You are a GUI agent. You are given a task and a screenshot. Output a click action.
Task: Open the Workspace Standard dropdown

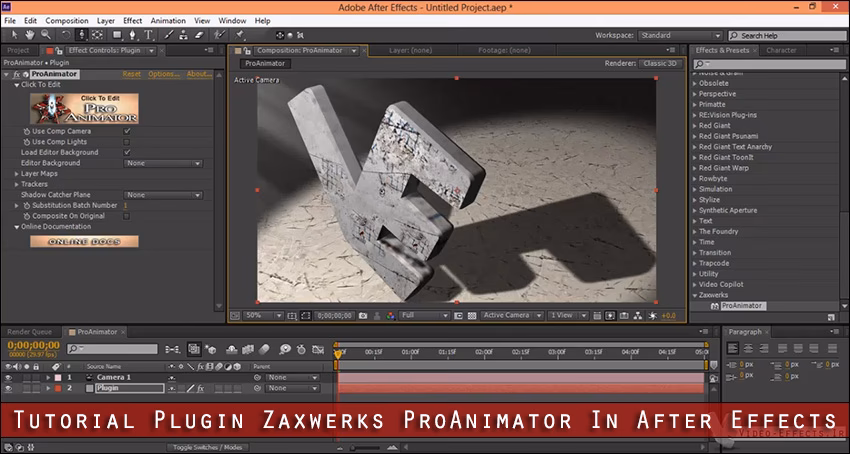[680, 36]
